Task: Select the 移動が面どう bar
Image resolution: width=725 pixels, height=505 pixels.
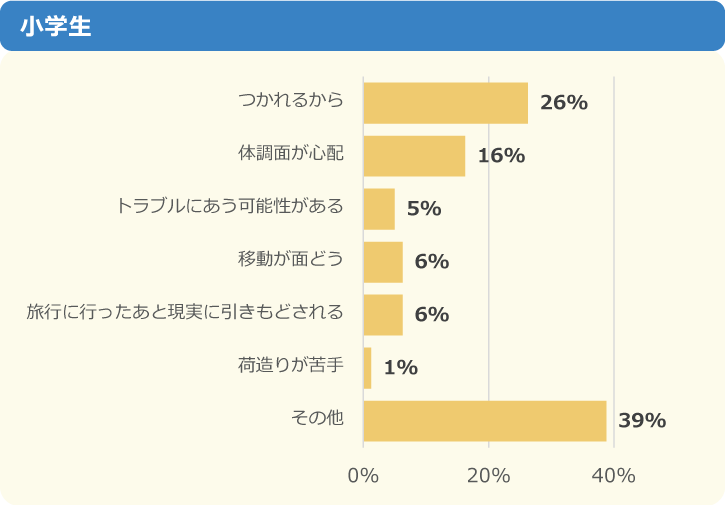Action: coord(383,262)
